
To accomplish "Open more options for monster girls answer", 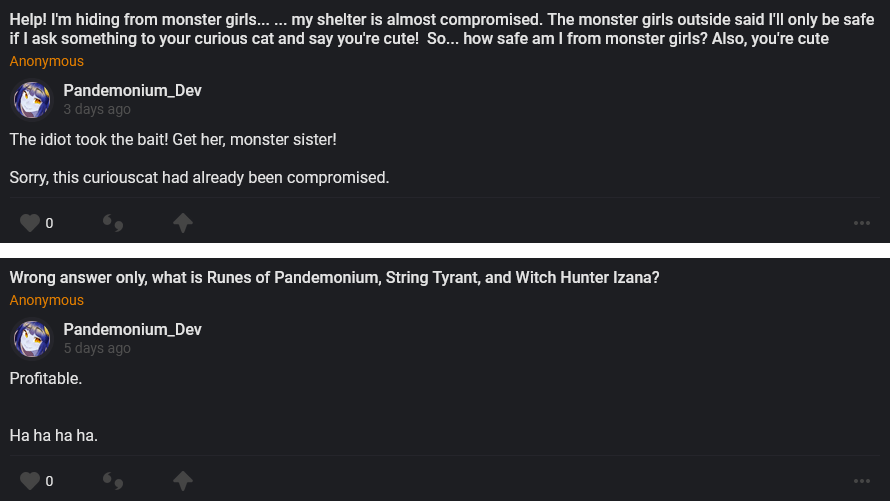I will (862, 223).
